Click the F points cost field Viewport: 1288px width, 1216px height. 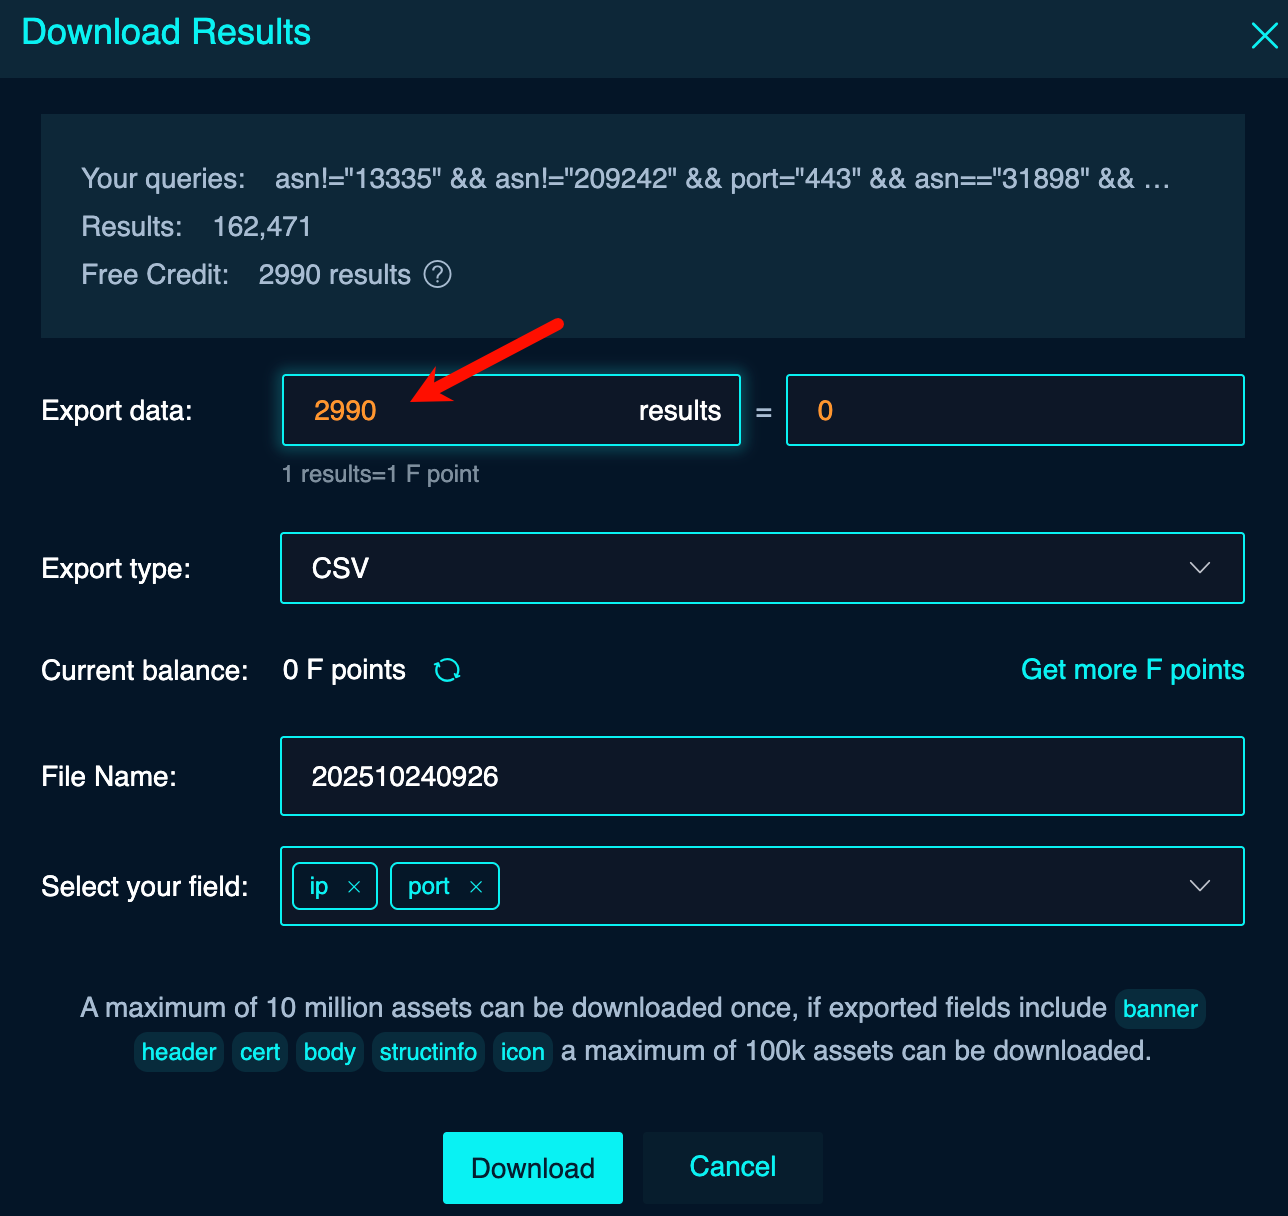click(x=1014, y=411)
